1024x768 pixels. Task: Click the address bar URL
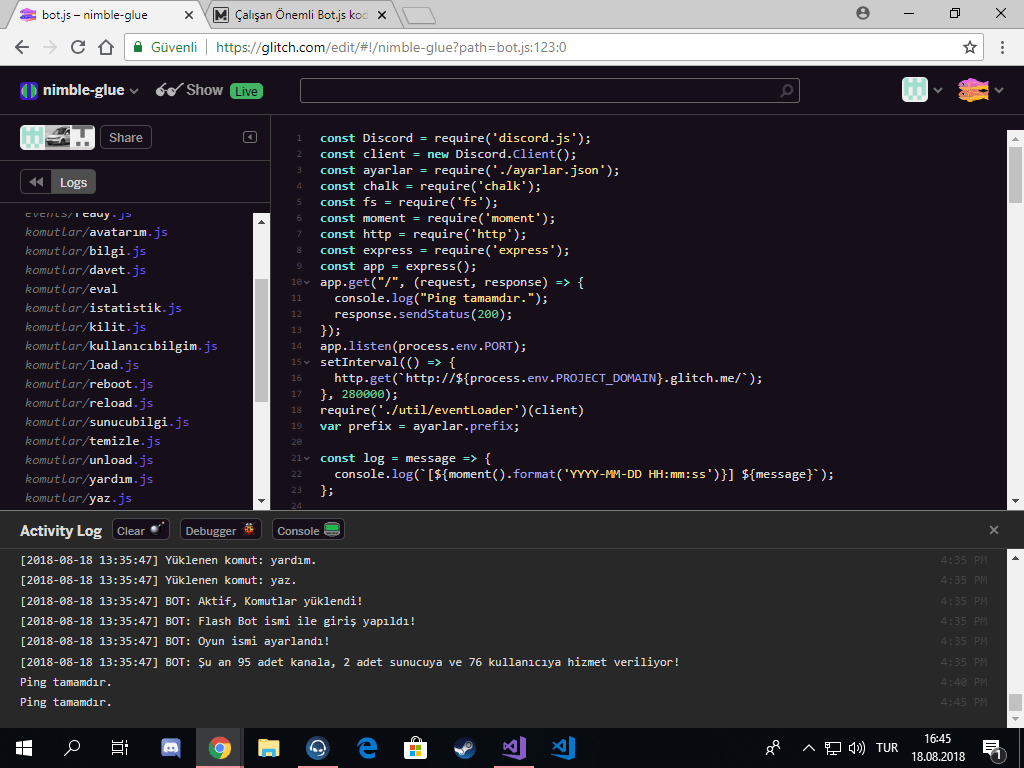click(x=391, y=47)
